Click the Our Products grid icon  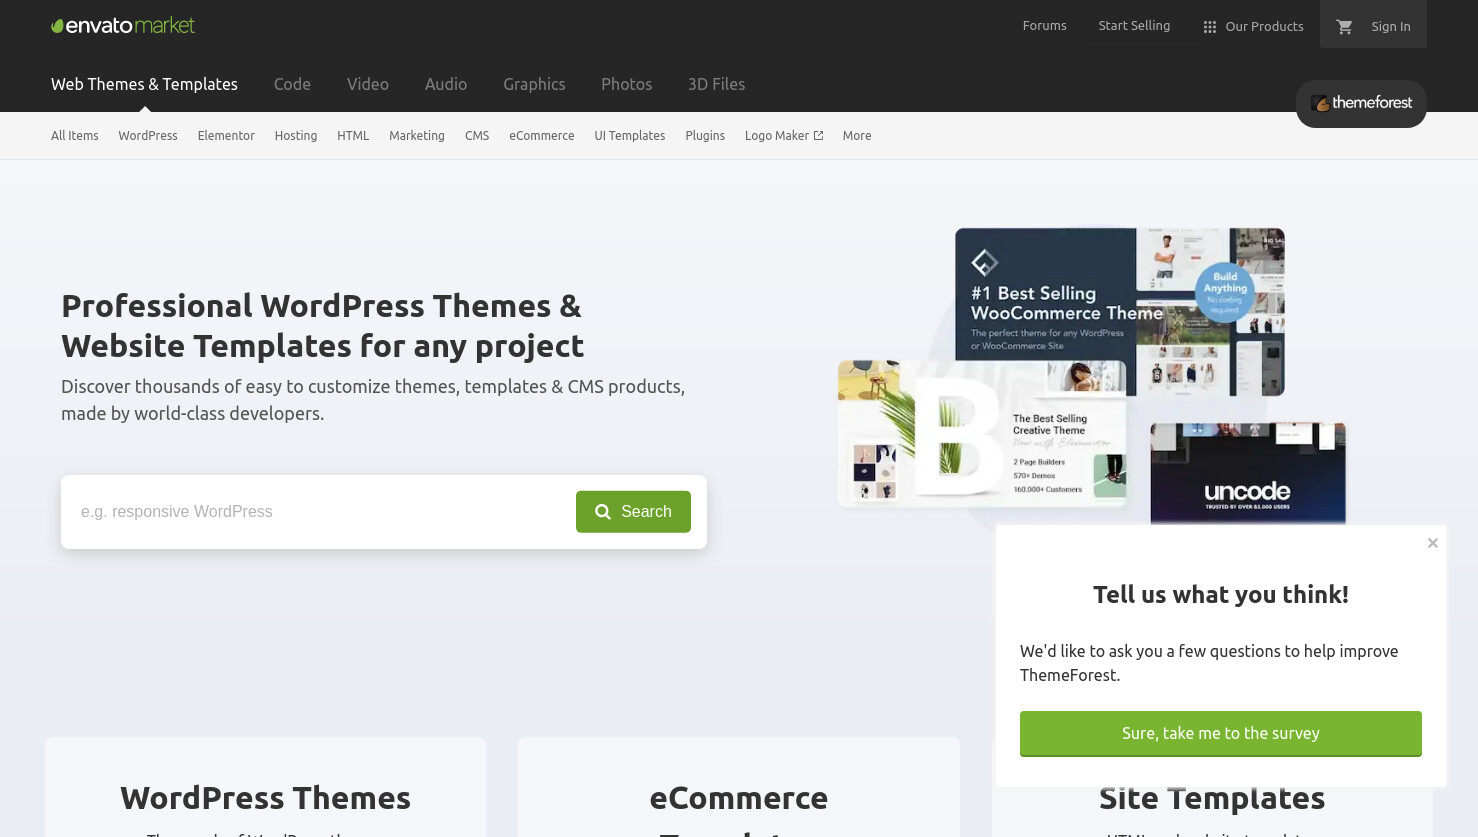tap(1209, 27)
